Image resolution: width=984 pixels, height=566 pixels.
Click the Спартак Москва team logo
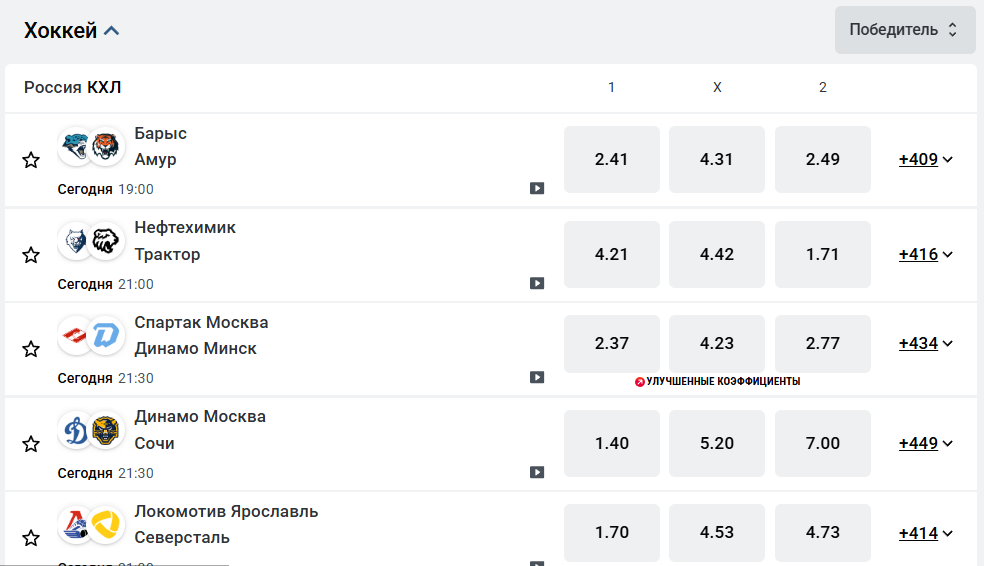pyautogui.click(x=75, y=337)
